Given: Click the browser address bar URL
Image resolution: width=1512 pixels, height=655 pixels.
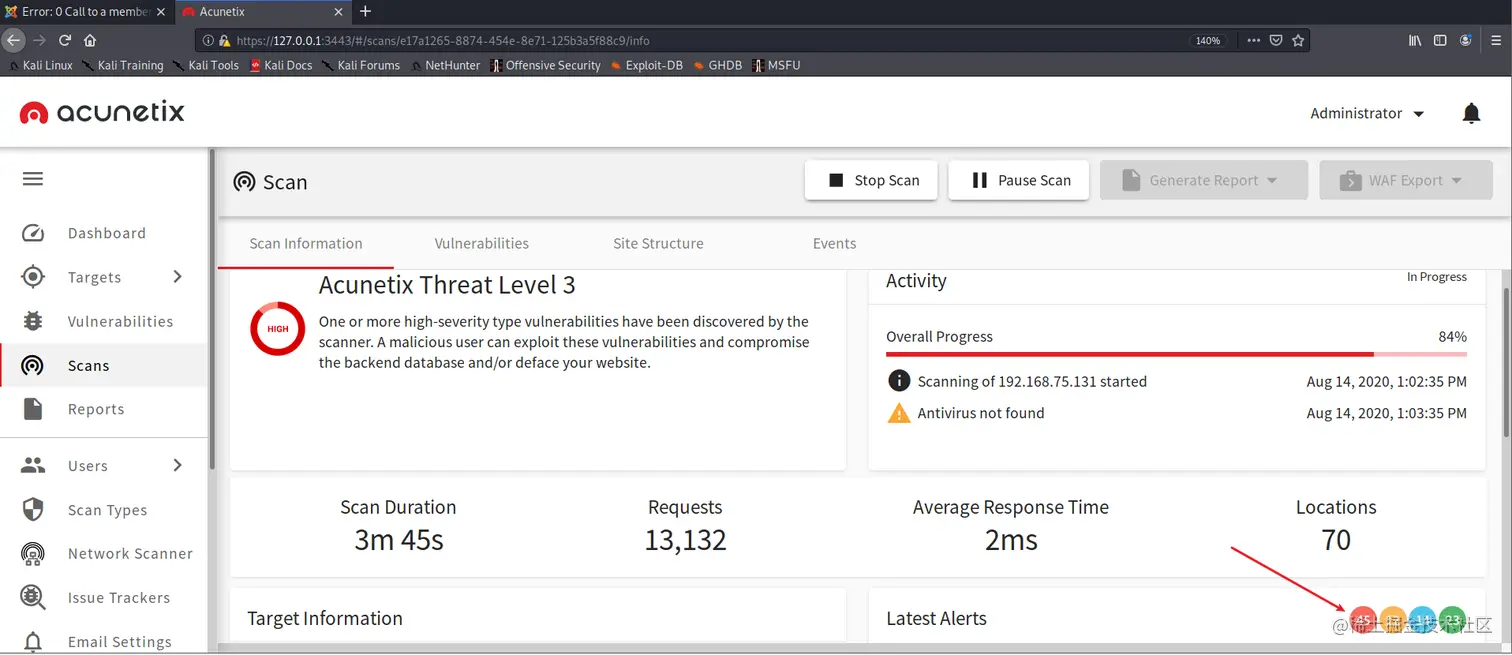Looking at the screenshot, I should tap(443, 41).
